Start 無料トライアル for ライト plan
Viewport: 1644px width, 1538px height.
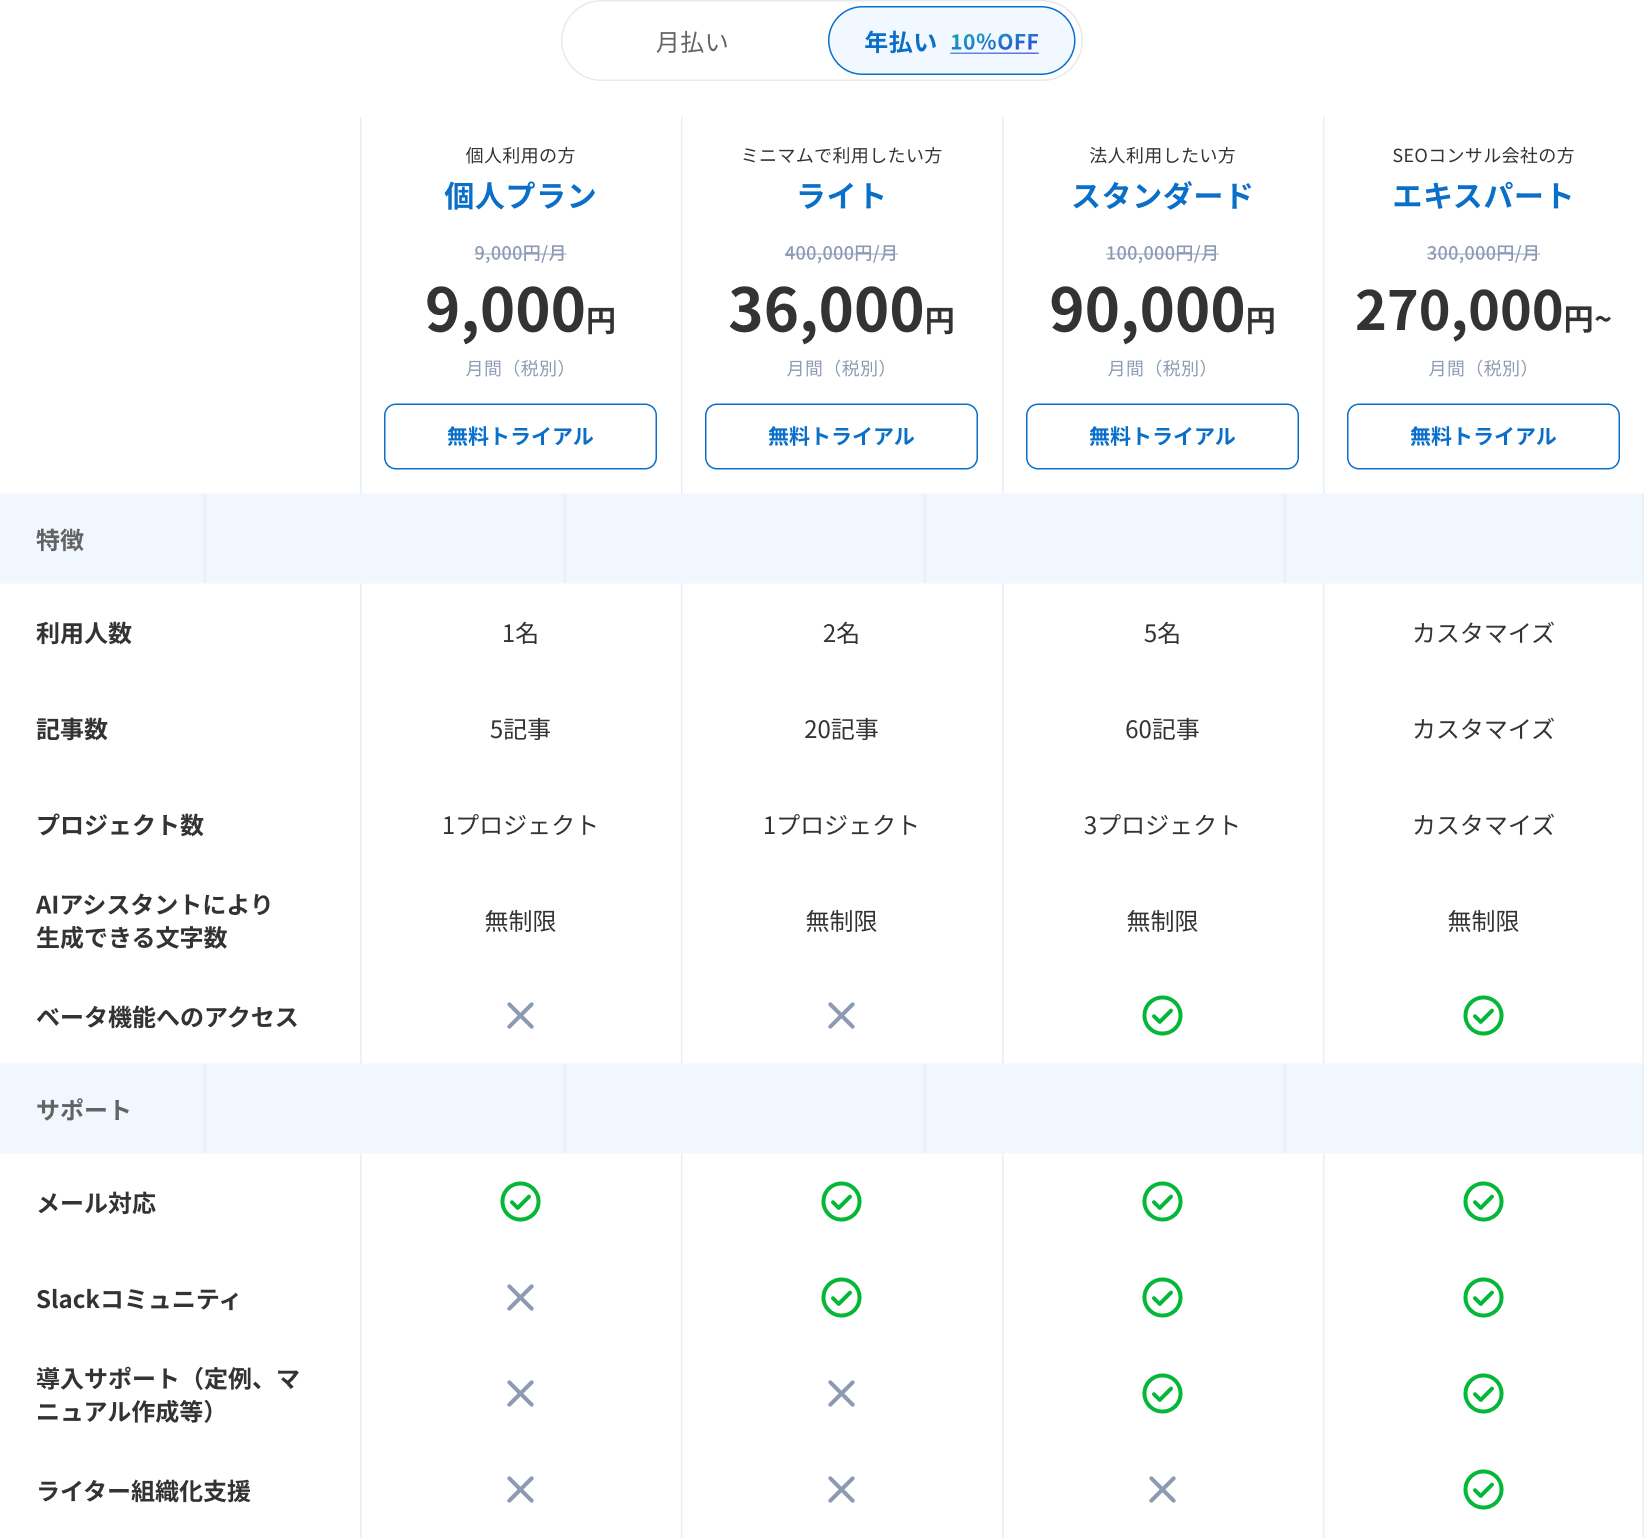(x=841, y=436)
